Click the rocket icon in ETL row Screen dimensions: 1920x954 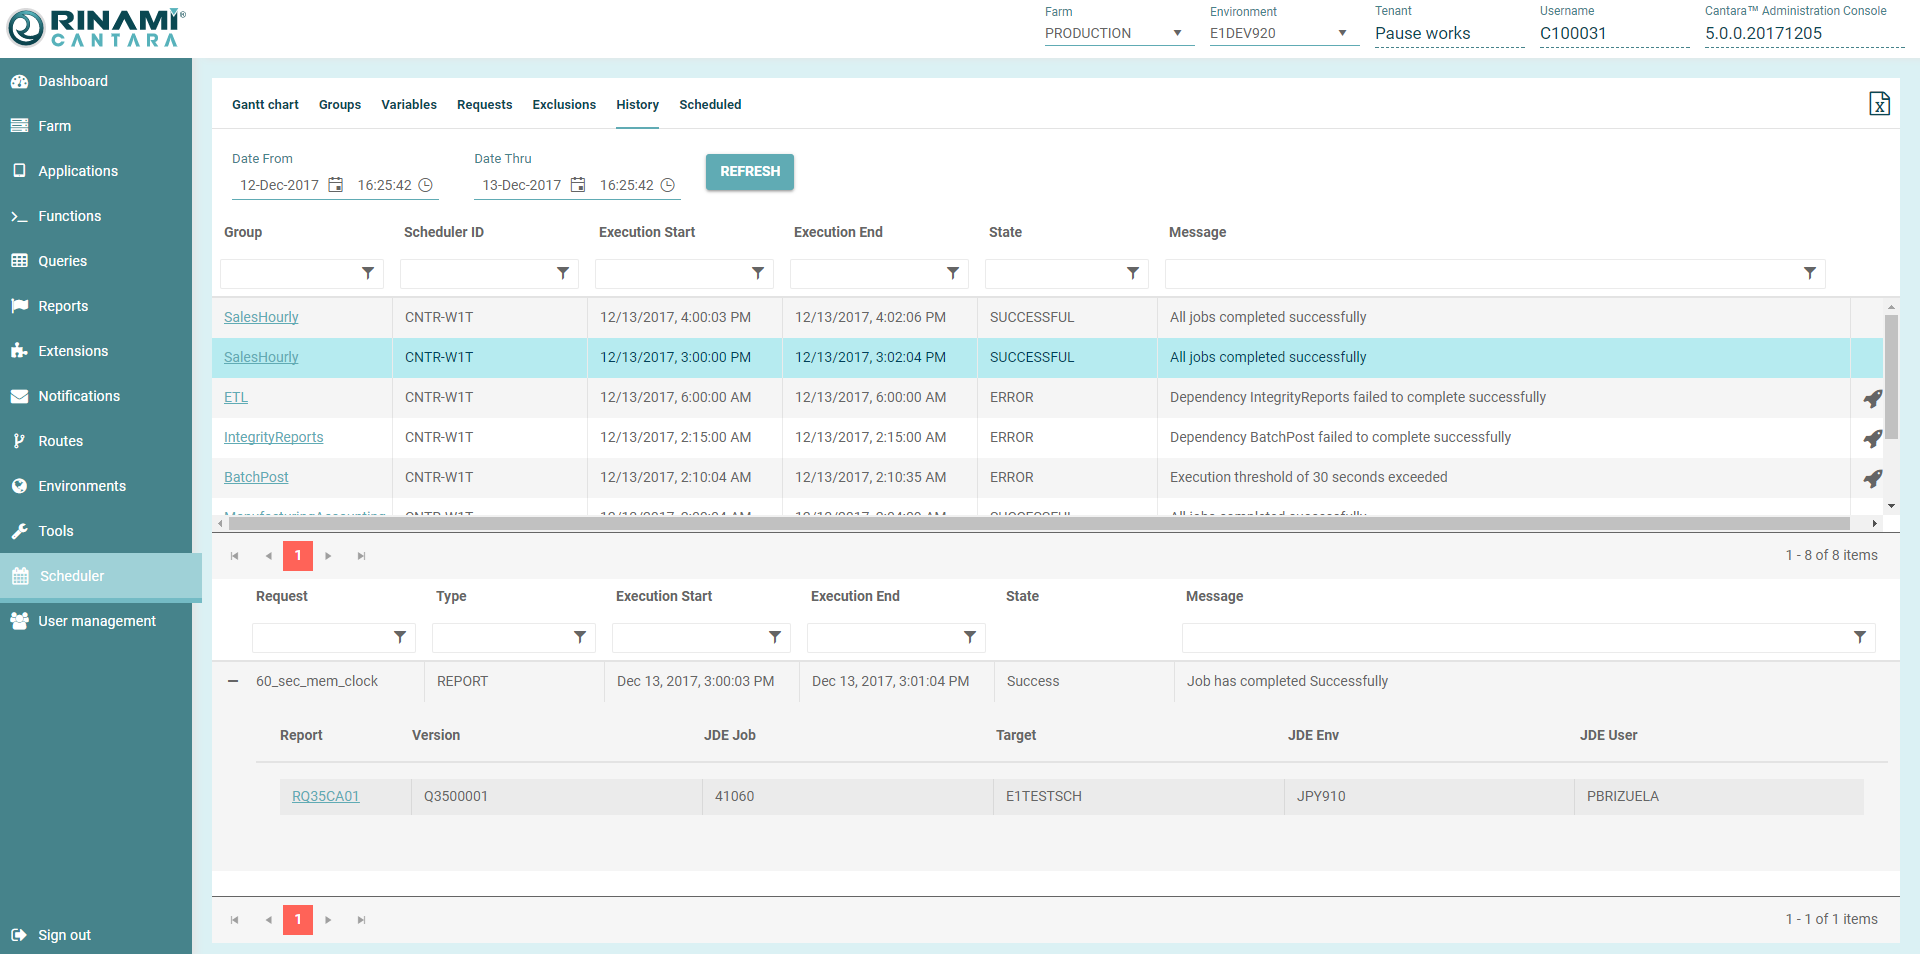click(x=1872, y=398)
